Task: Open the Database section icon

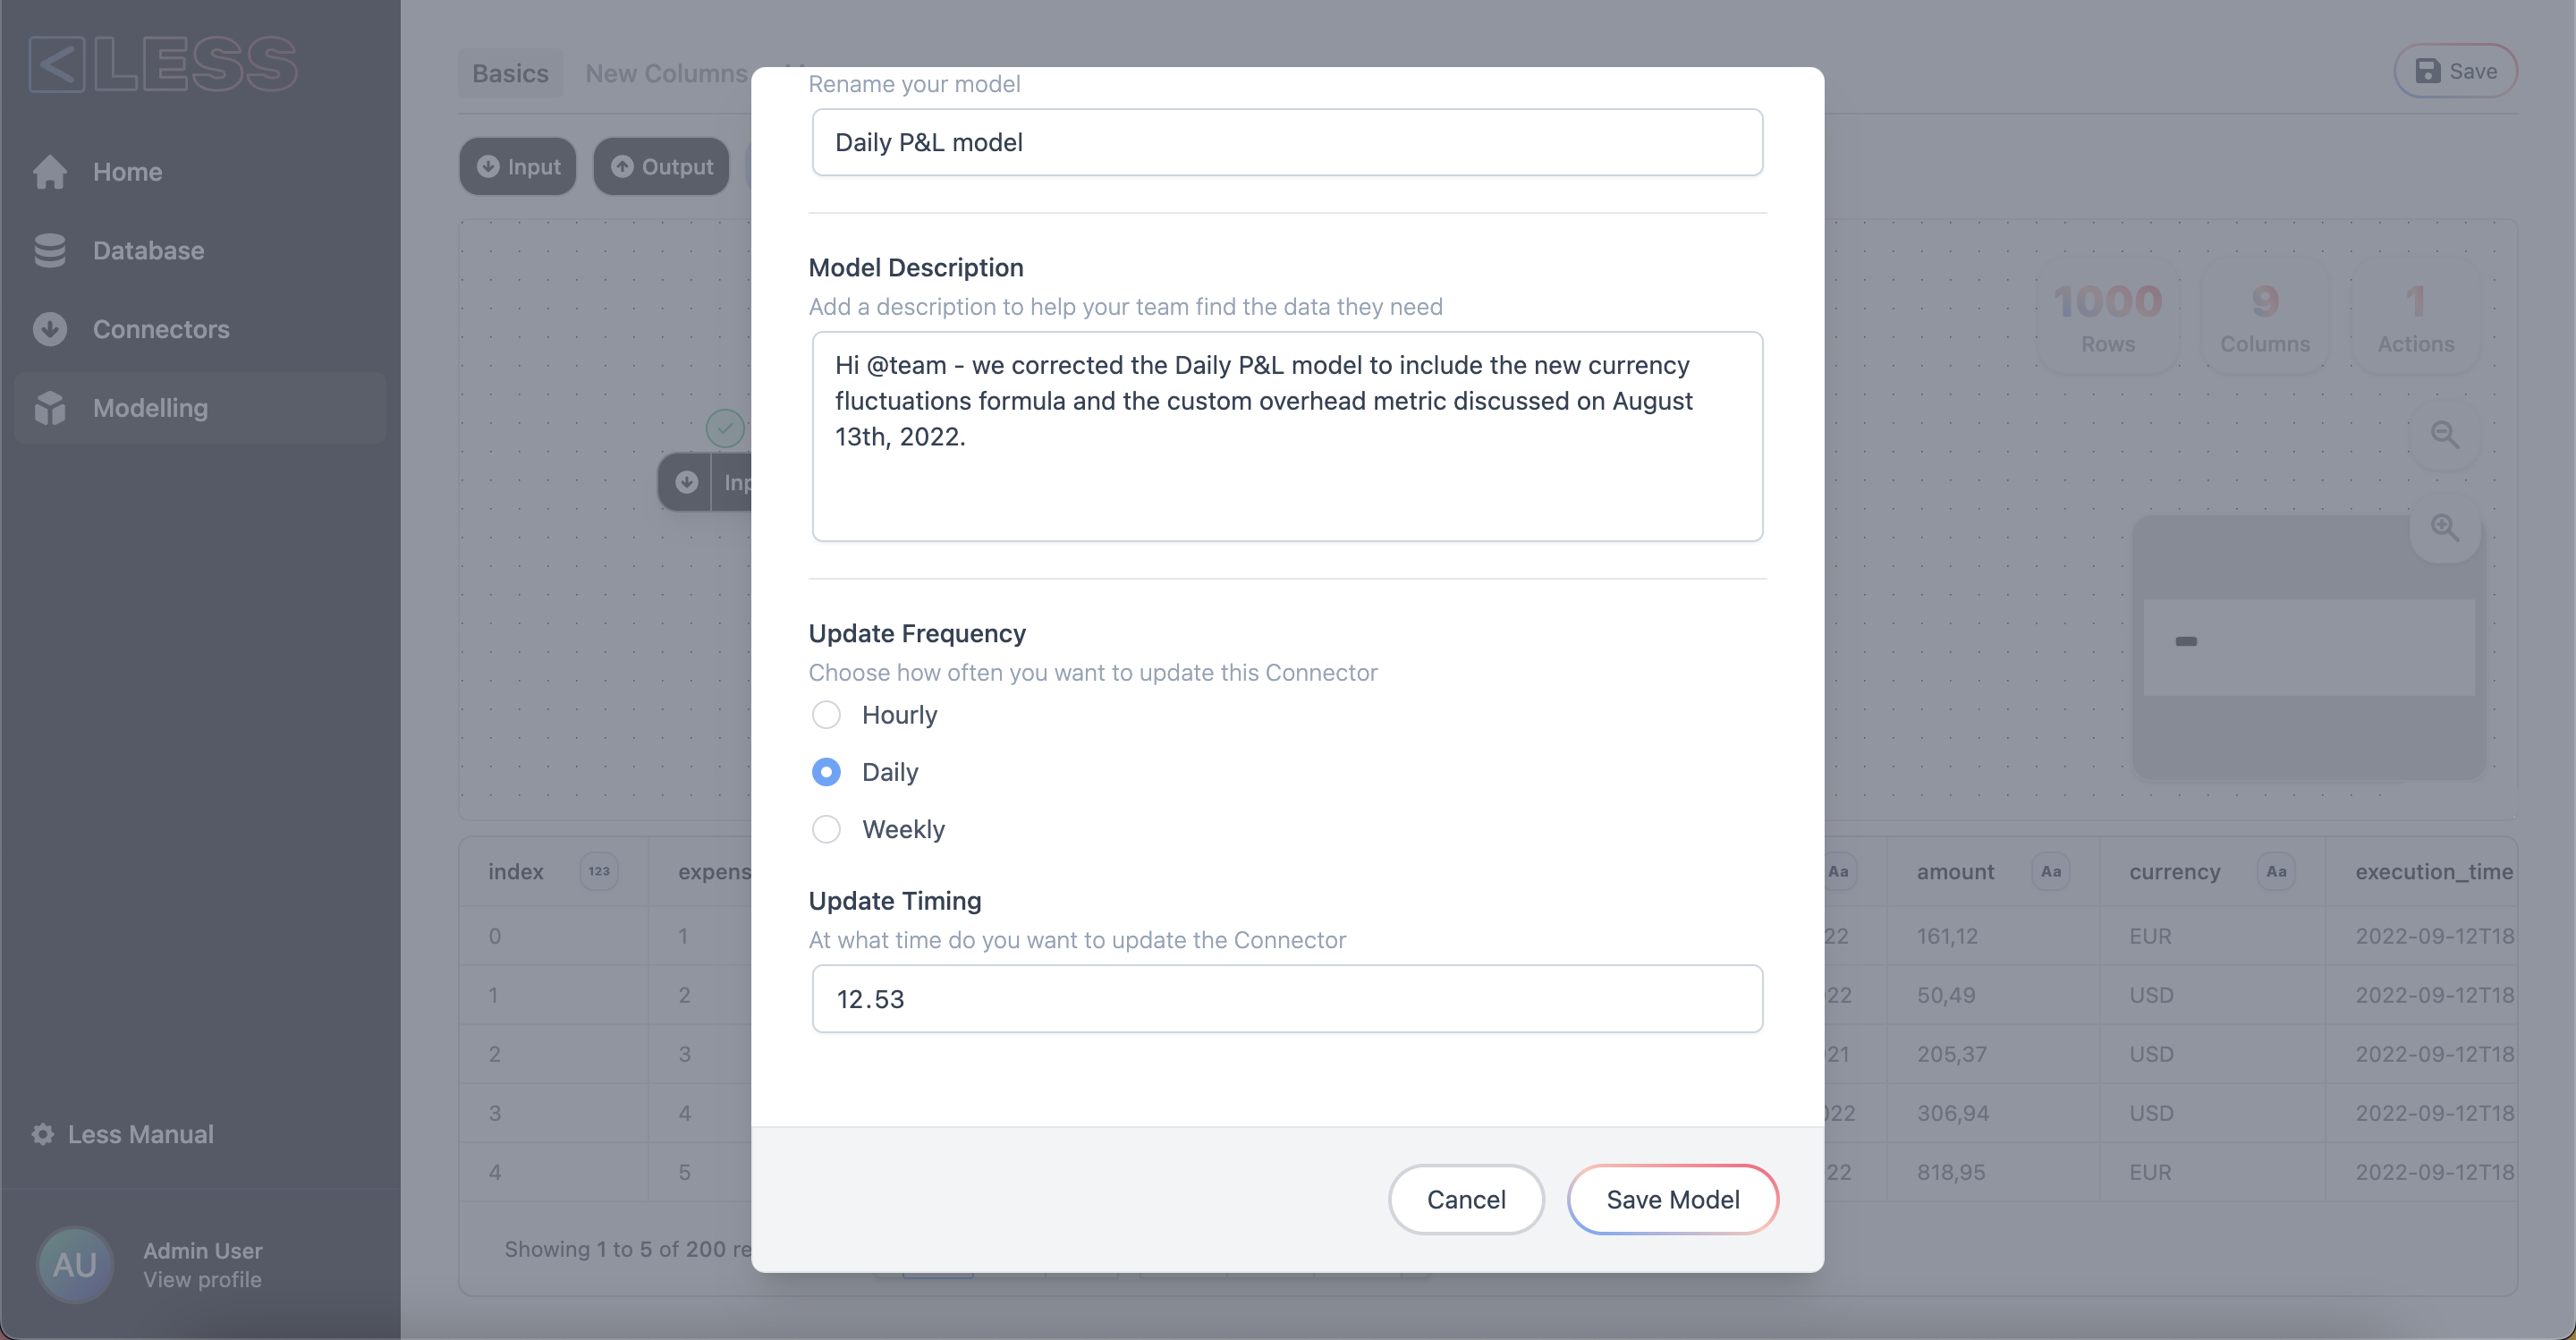Action: [x=50, y=251]
